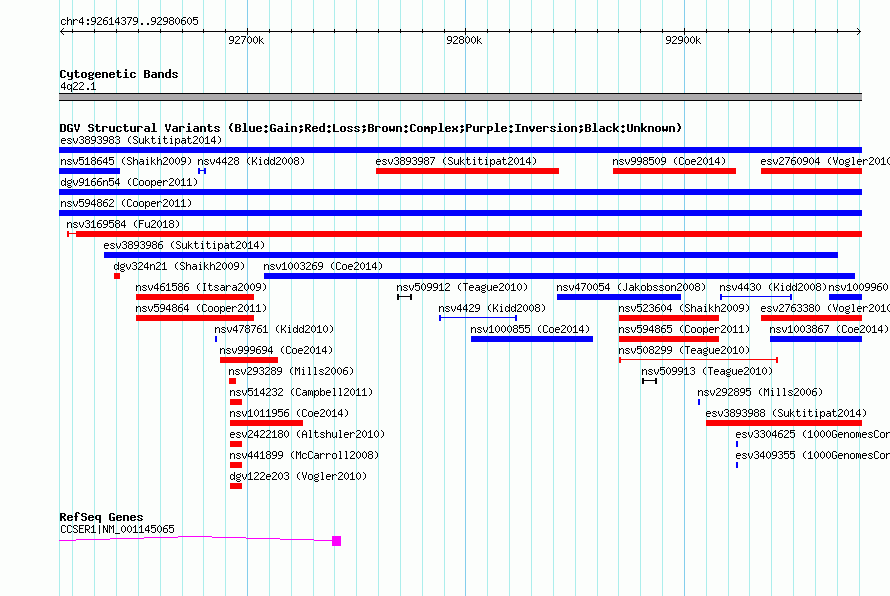Click the esv3893987 (Suktitipat2014) red loss bar
This screenshot has width=890, height=596.
point(467,171)
